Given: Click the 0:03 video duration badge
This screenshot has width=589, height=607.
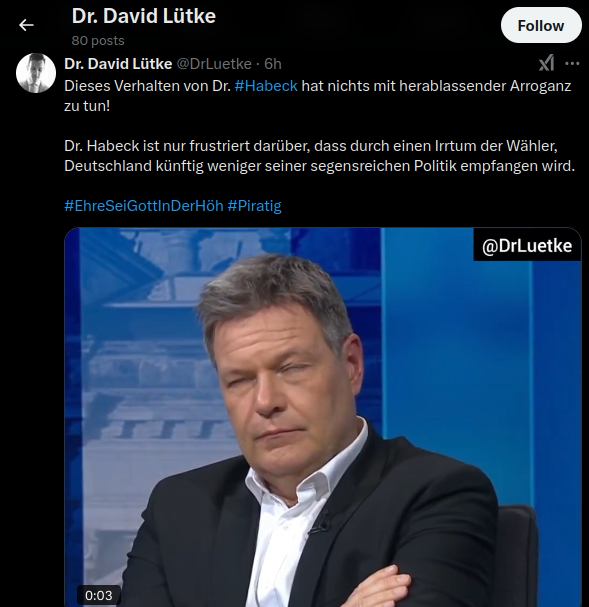Looking at the screenshot, I should 99,595.
